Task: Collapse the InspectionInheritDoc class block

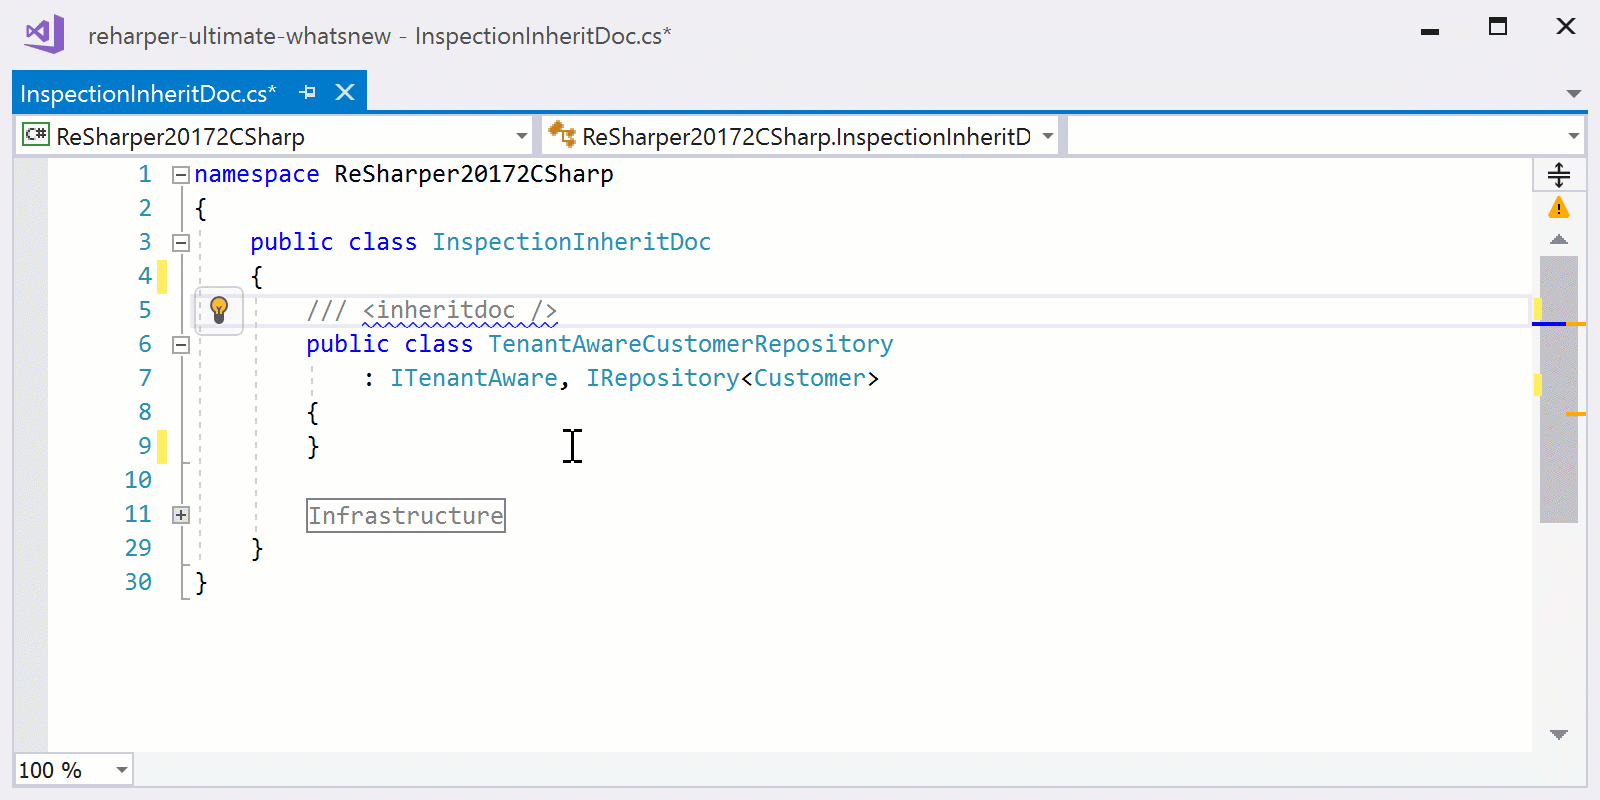Action: pos(181,243)
